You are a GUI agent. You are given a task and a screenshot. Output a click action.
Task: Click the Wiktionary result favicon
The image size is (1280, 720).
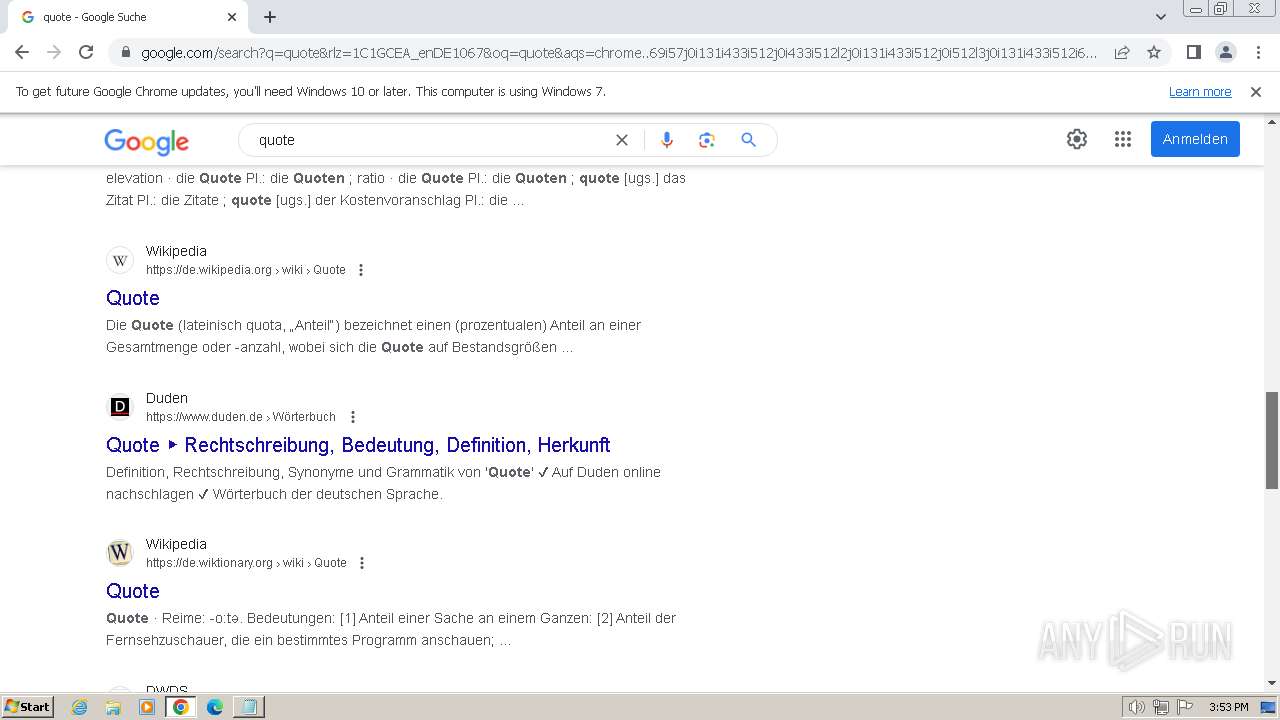click(120, 553)
